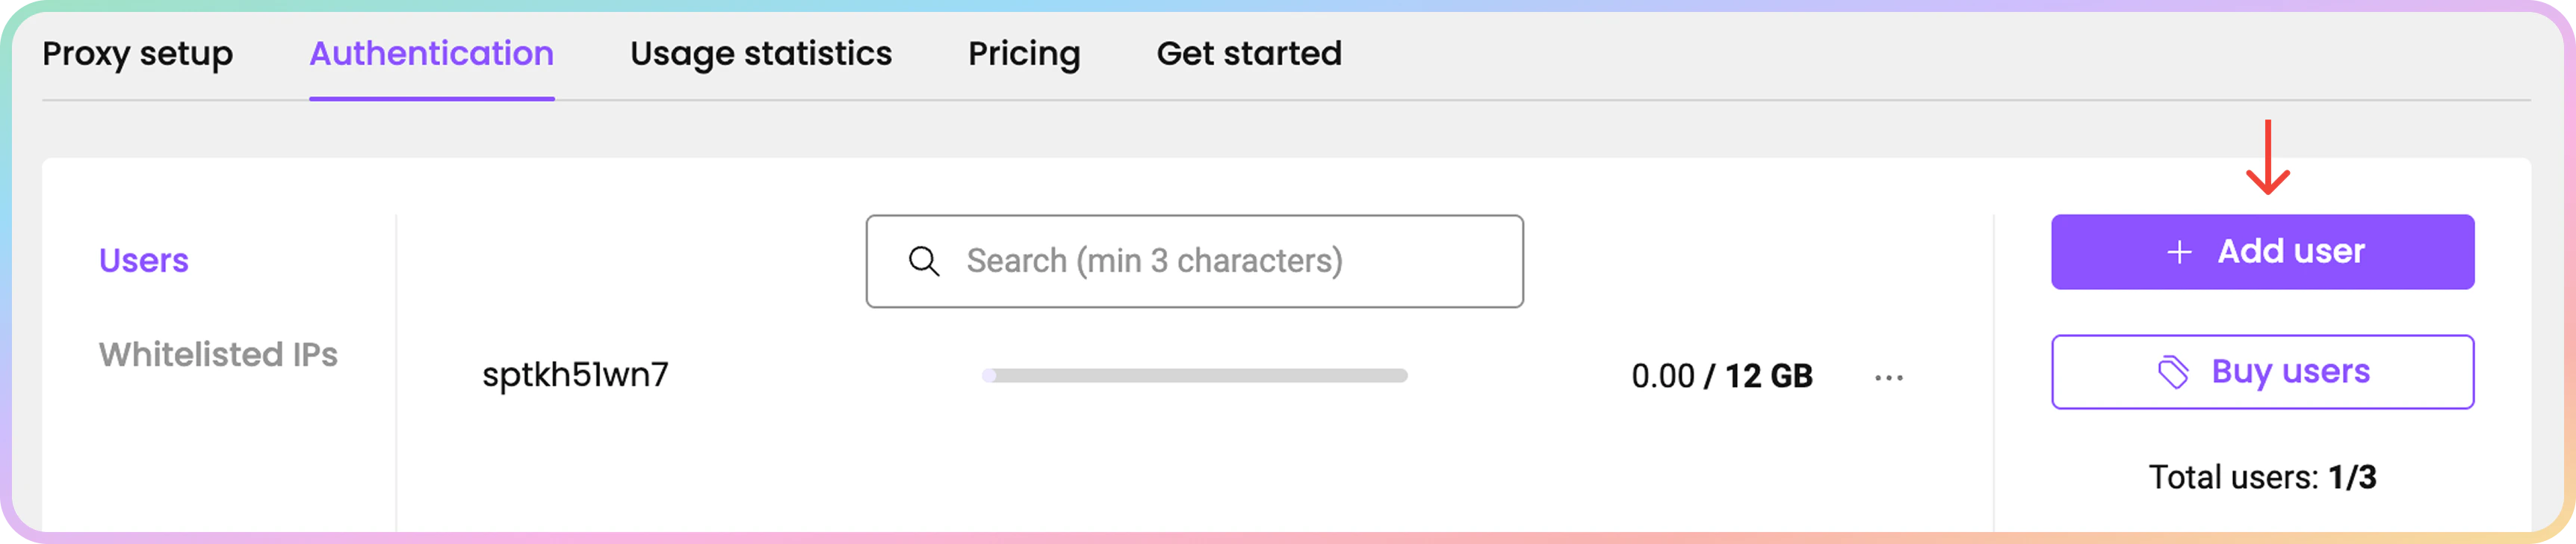Click the red arrow above Add user
The width and height of the screenshot is (2576, 544).
tap(2267, 157)
